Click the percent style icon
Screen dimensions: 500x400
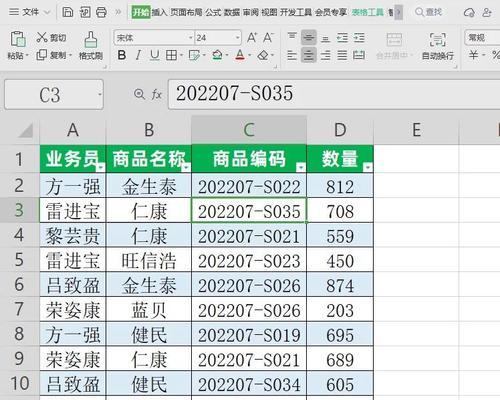point(496,55)
